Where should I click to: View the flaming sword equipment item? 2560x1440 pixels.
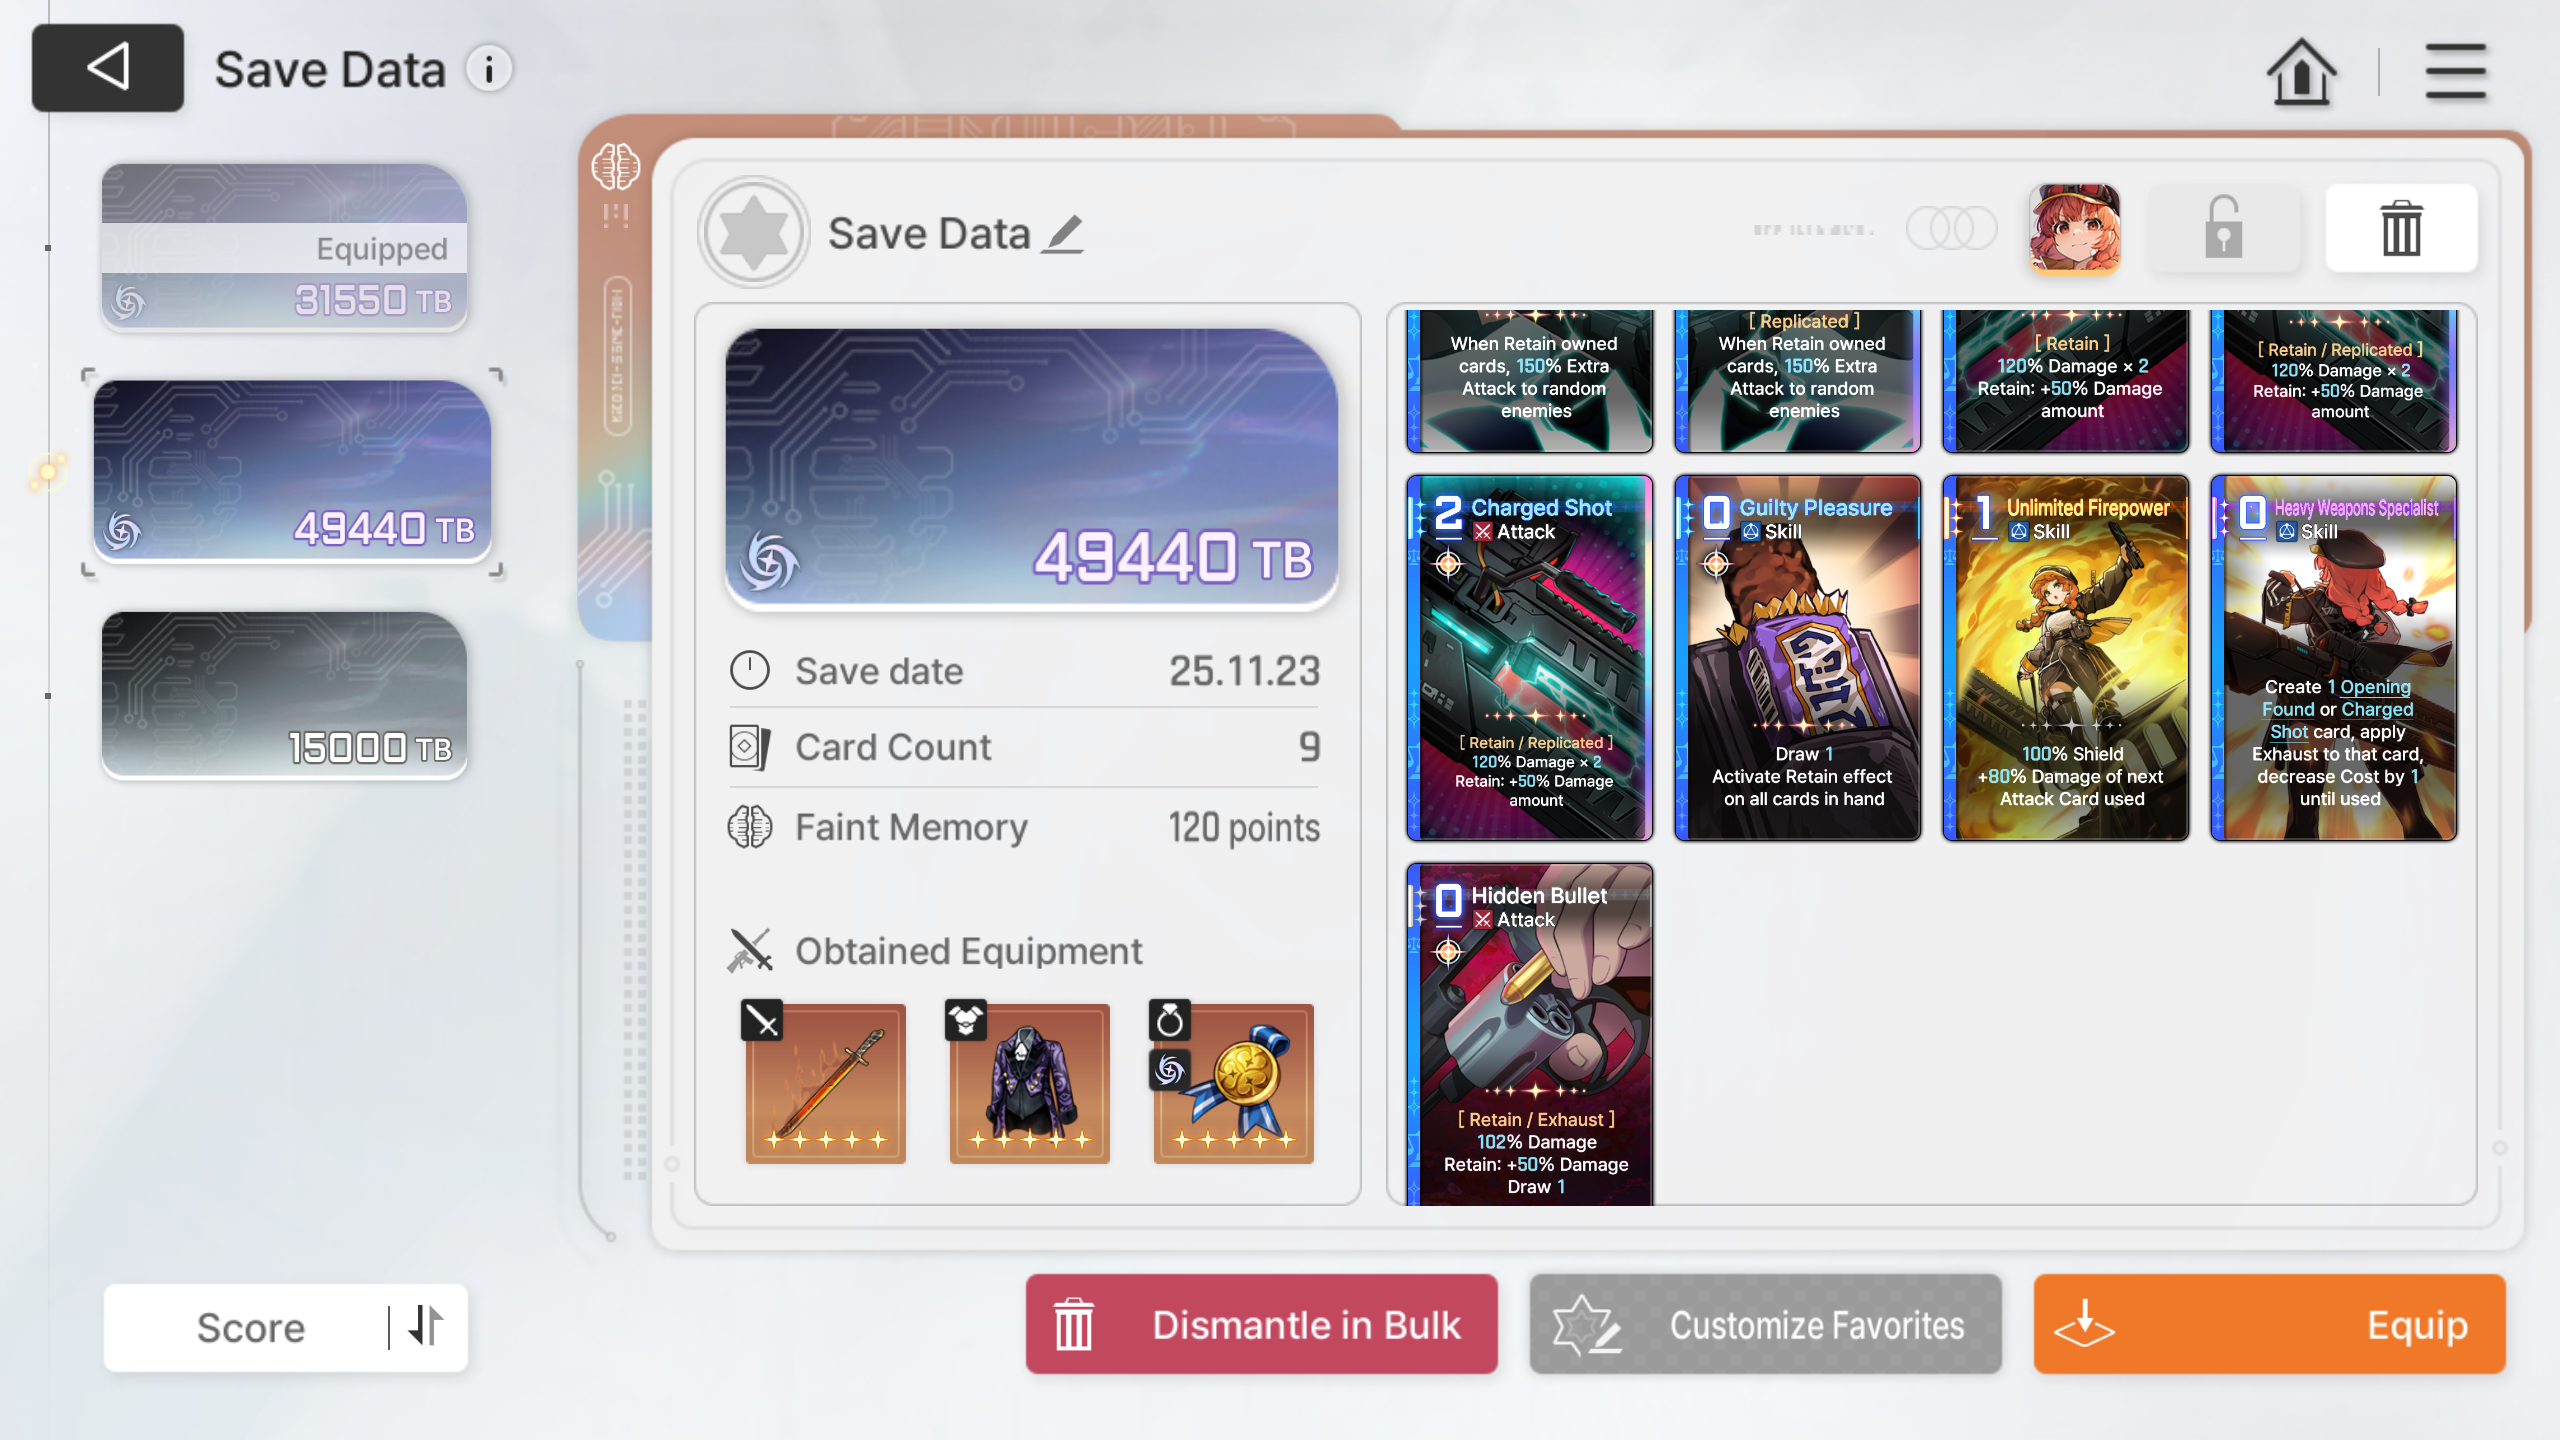[825, 1083]
